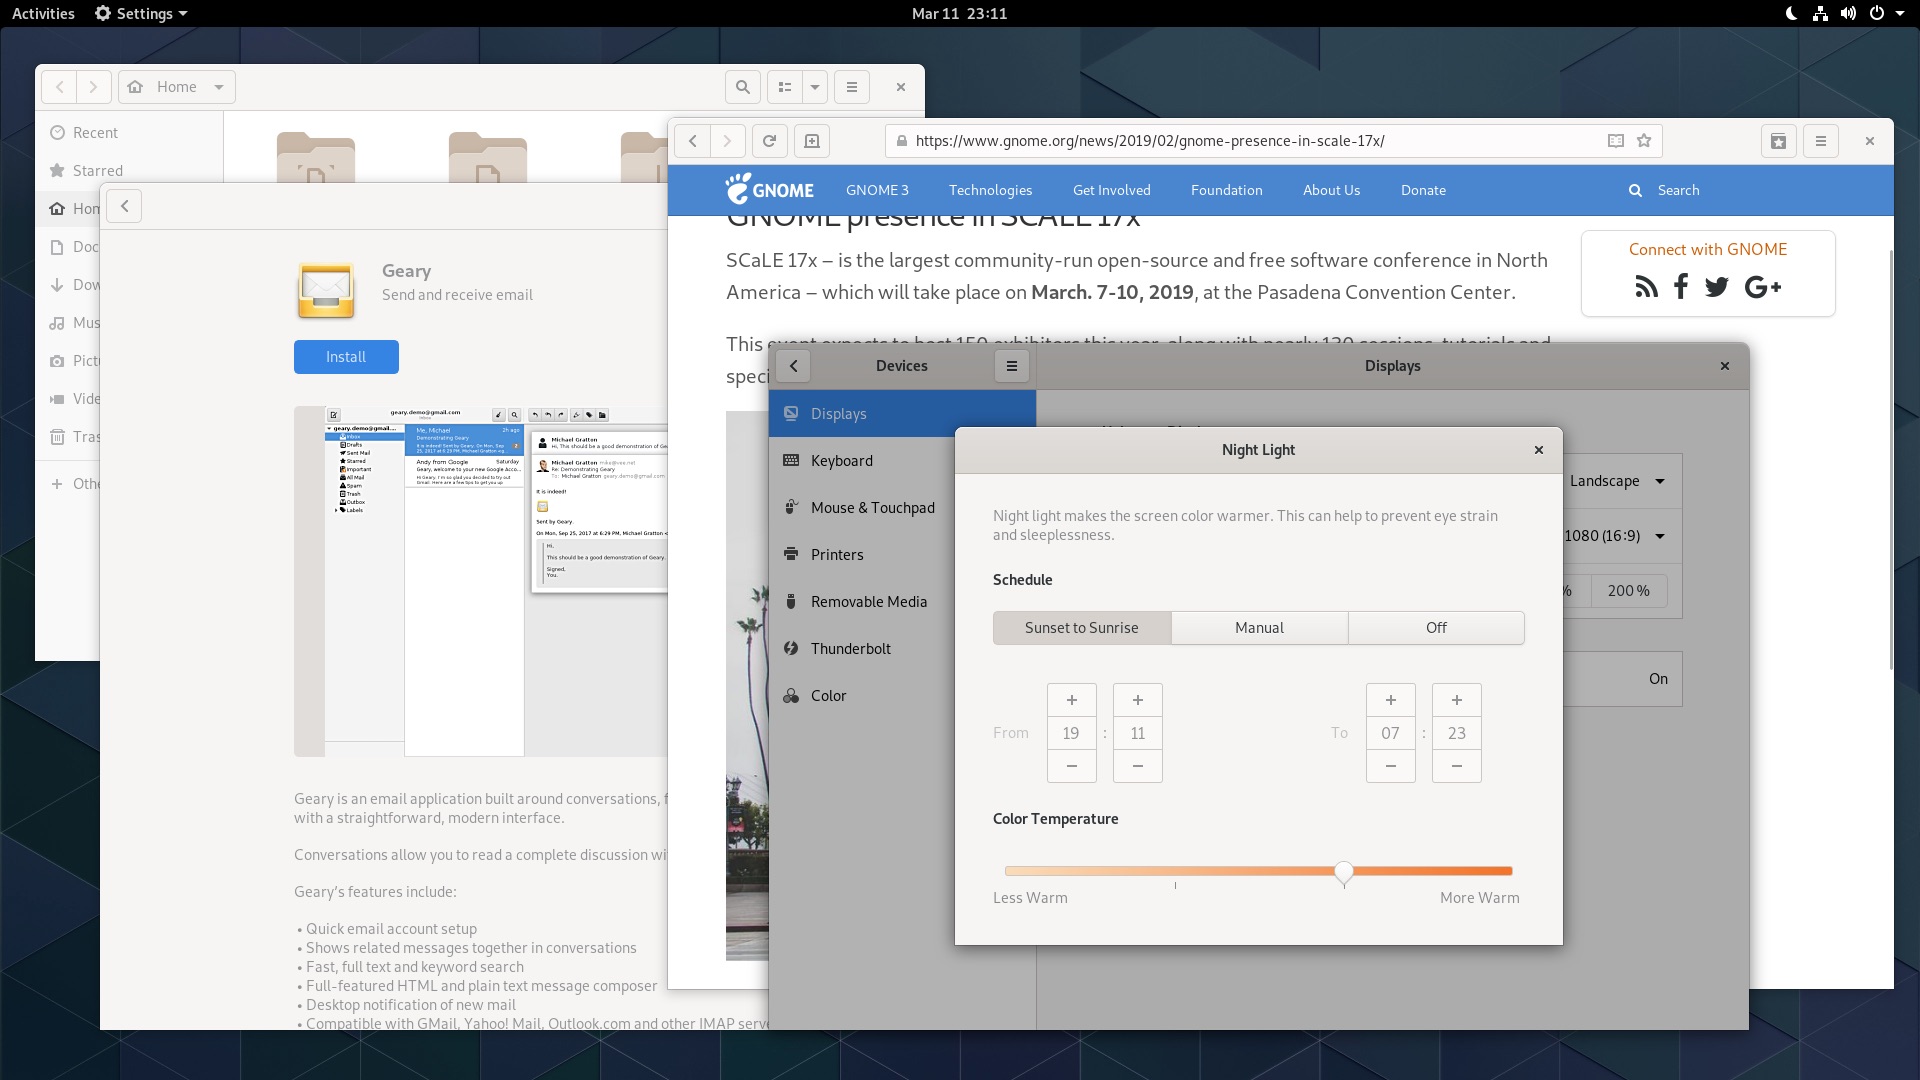Click the Files search magnifier icon

click(x=743, y=87)
